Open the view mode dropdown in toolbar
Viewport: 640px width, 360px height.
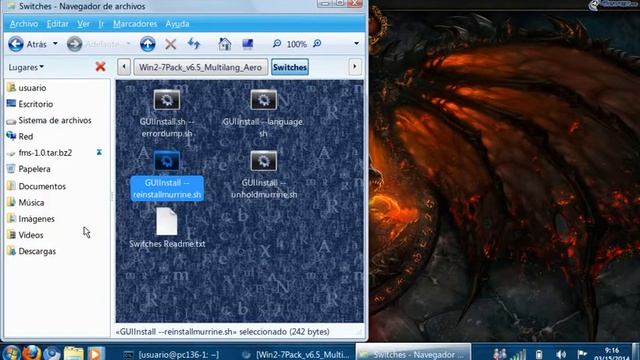356,44
